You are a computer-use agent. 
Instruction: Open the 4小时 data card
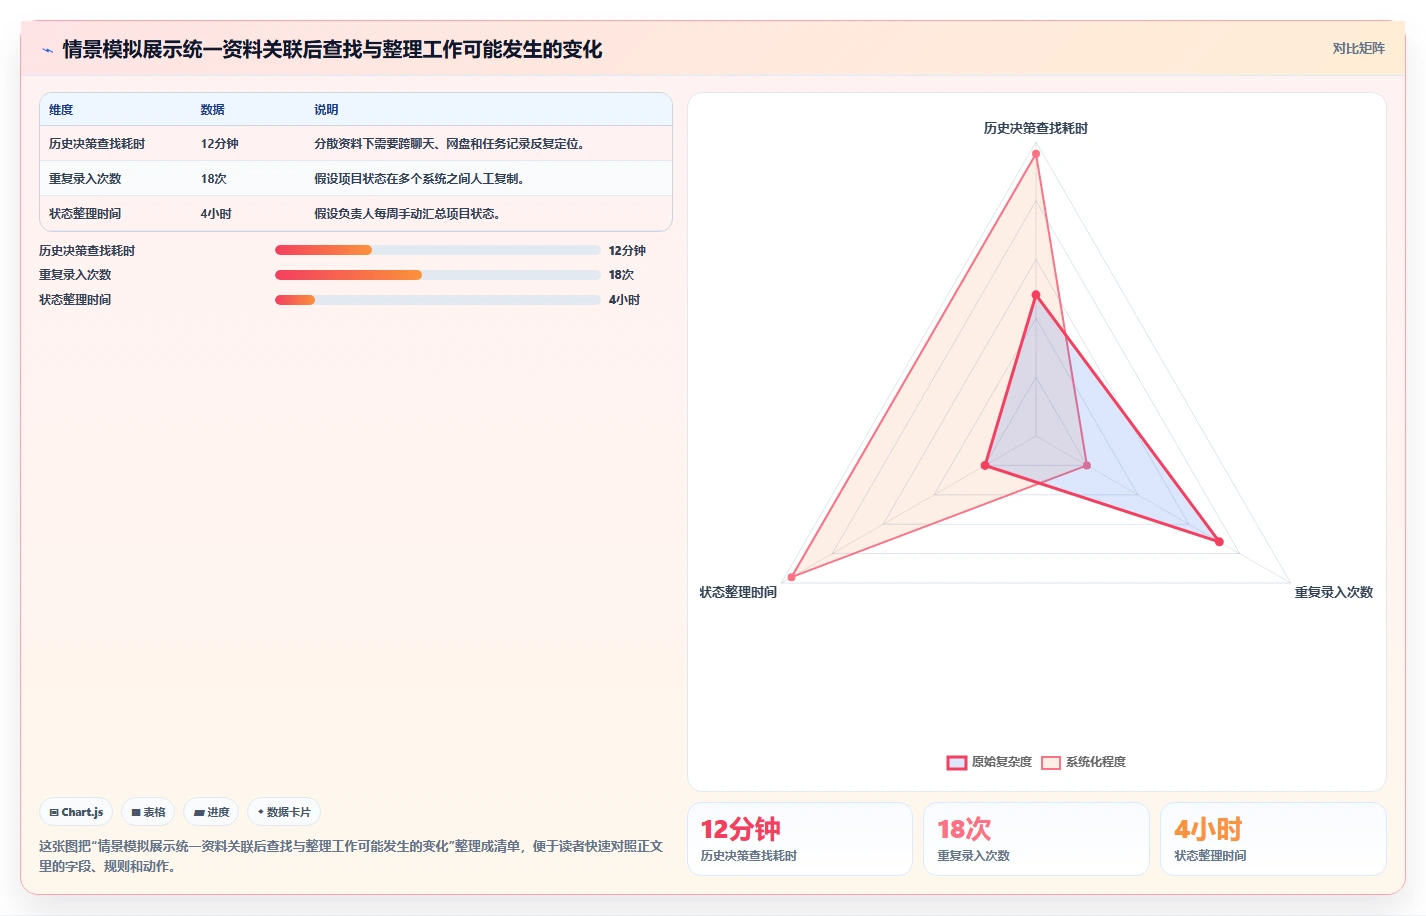pos(1273,839)
